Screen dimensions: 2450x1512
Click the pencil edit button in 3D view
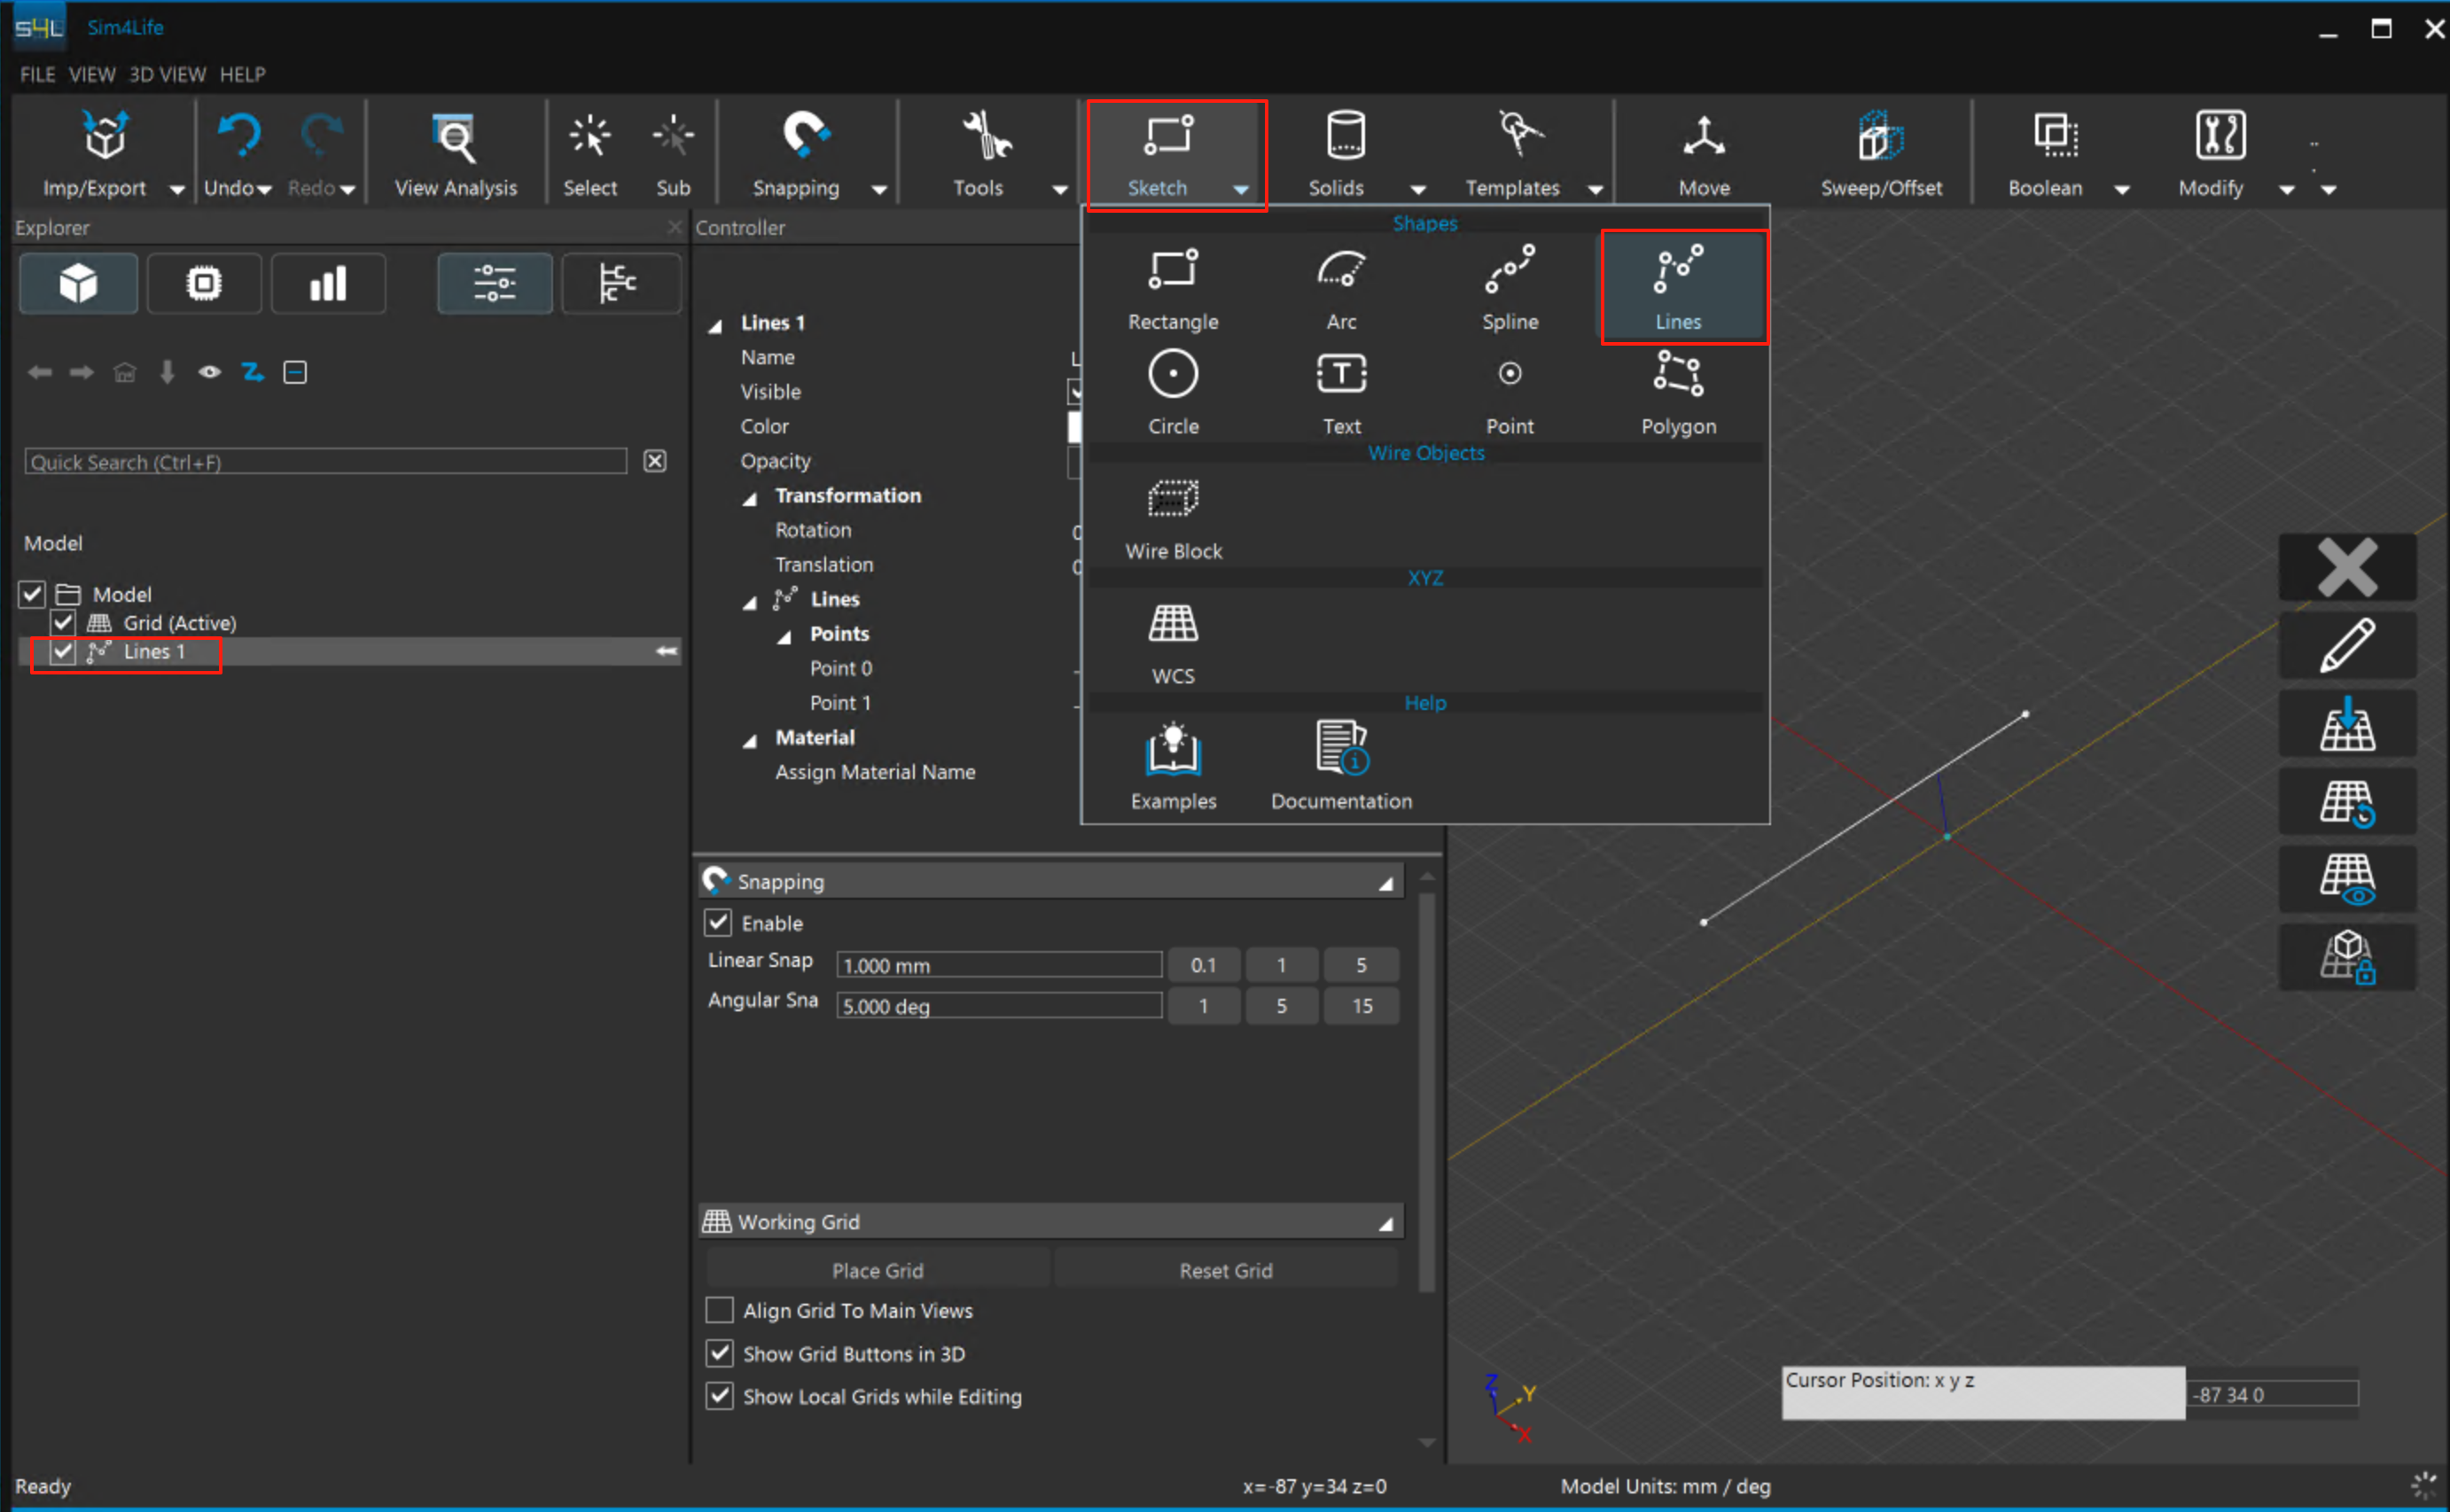point(2346,646)
